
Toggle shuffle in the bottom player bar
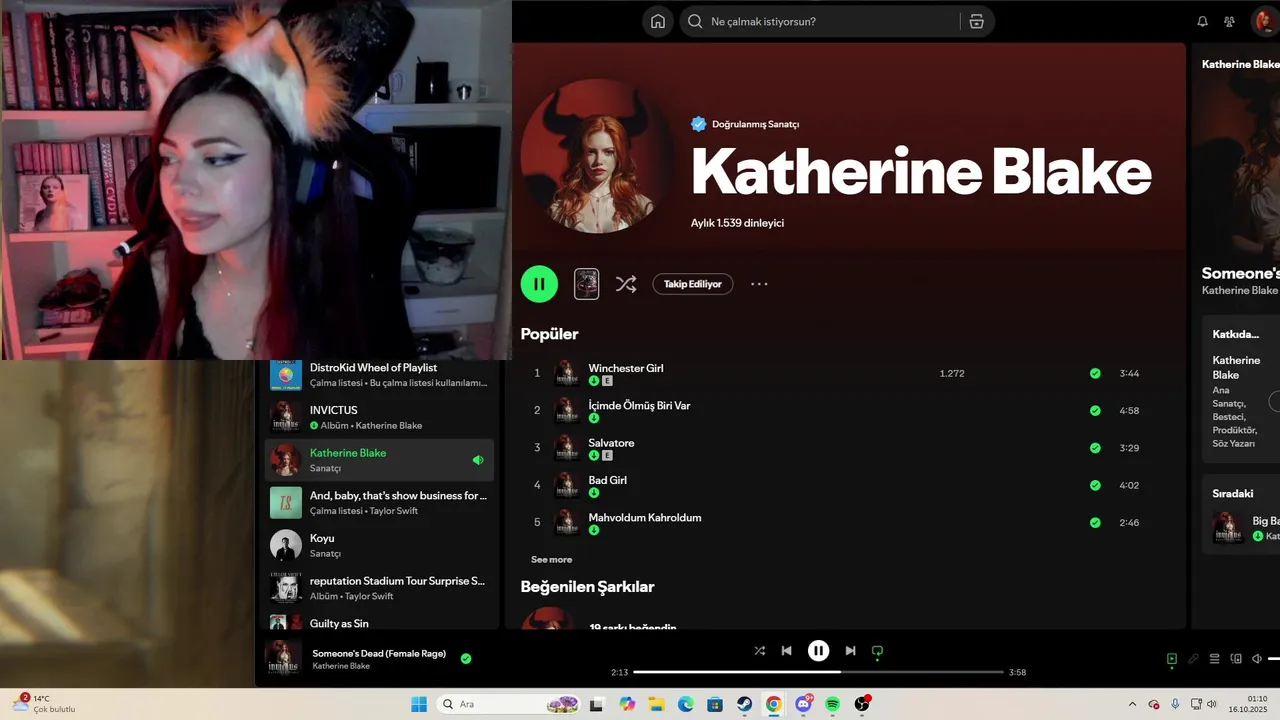(759, 651)
